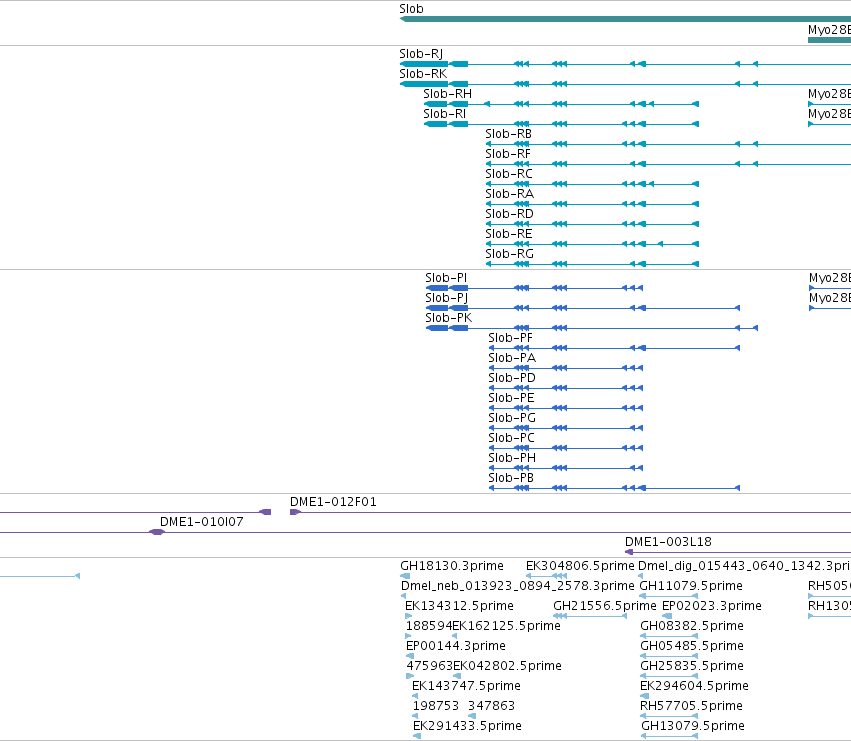
Task: Select the DME1-003L18 clone label
Action: tap(668, 542)
